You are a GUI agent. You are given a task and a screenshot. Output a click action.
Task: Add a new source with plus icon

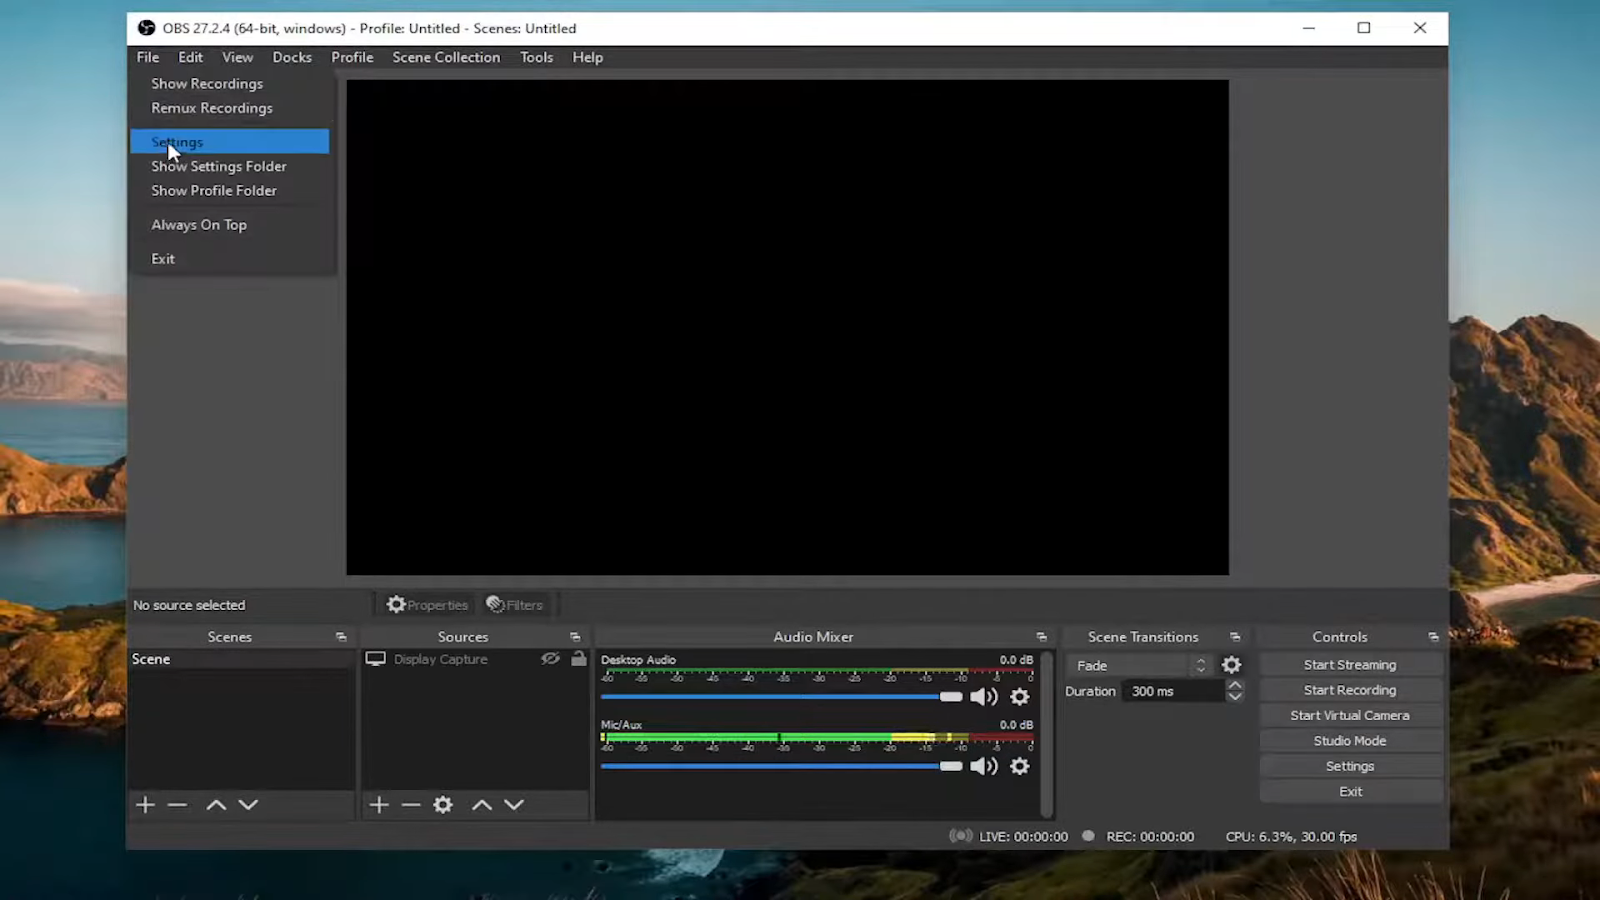pyautogui.click(x=379, y=804)
